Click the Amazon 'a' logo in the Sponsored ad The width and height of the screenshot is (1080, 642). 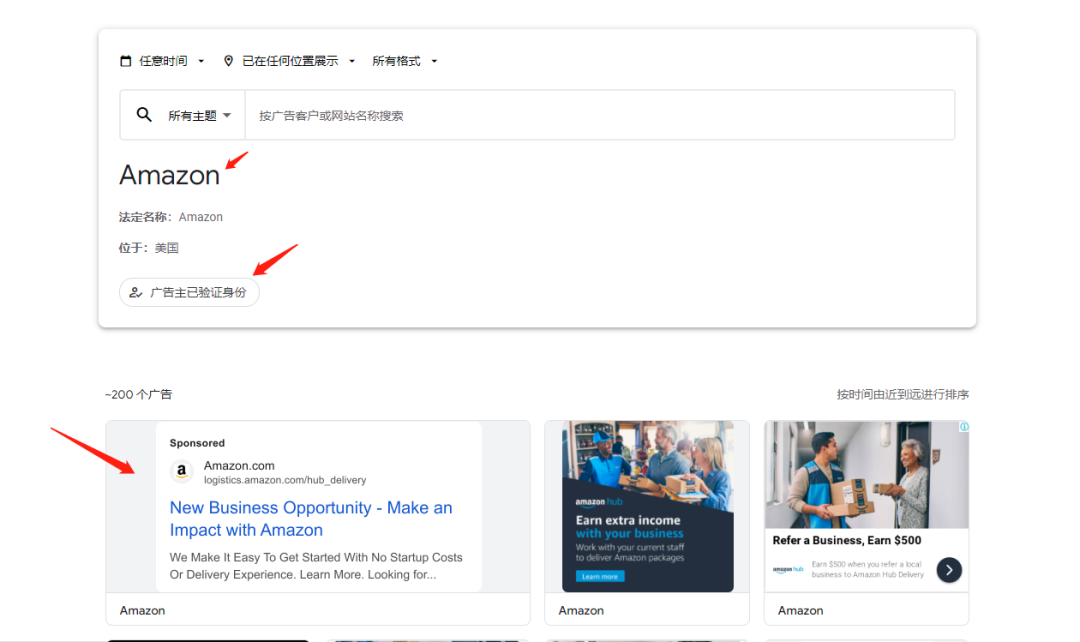point(181,471)
